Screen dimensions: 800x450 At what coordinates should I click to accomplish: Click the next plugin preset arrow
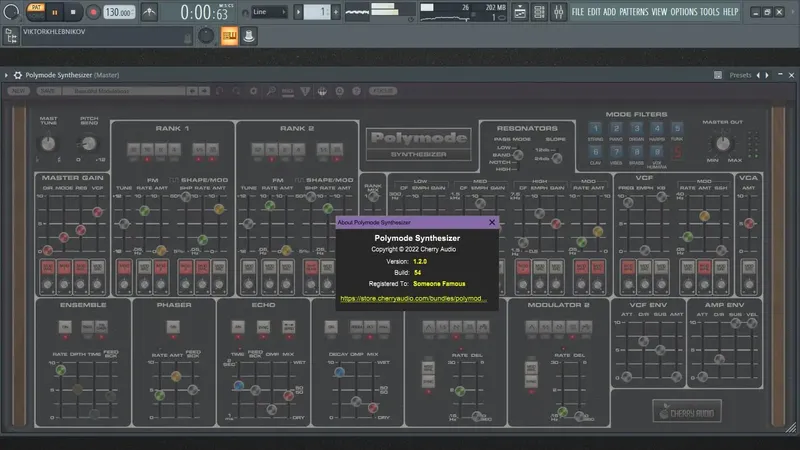pos(767,75)
